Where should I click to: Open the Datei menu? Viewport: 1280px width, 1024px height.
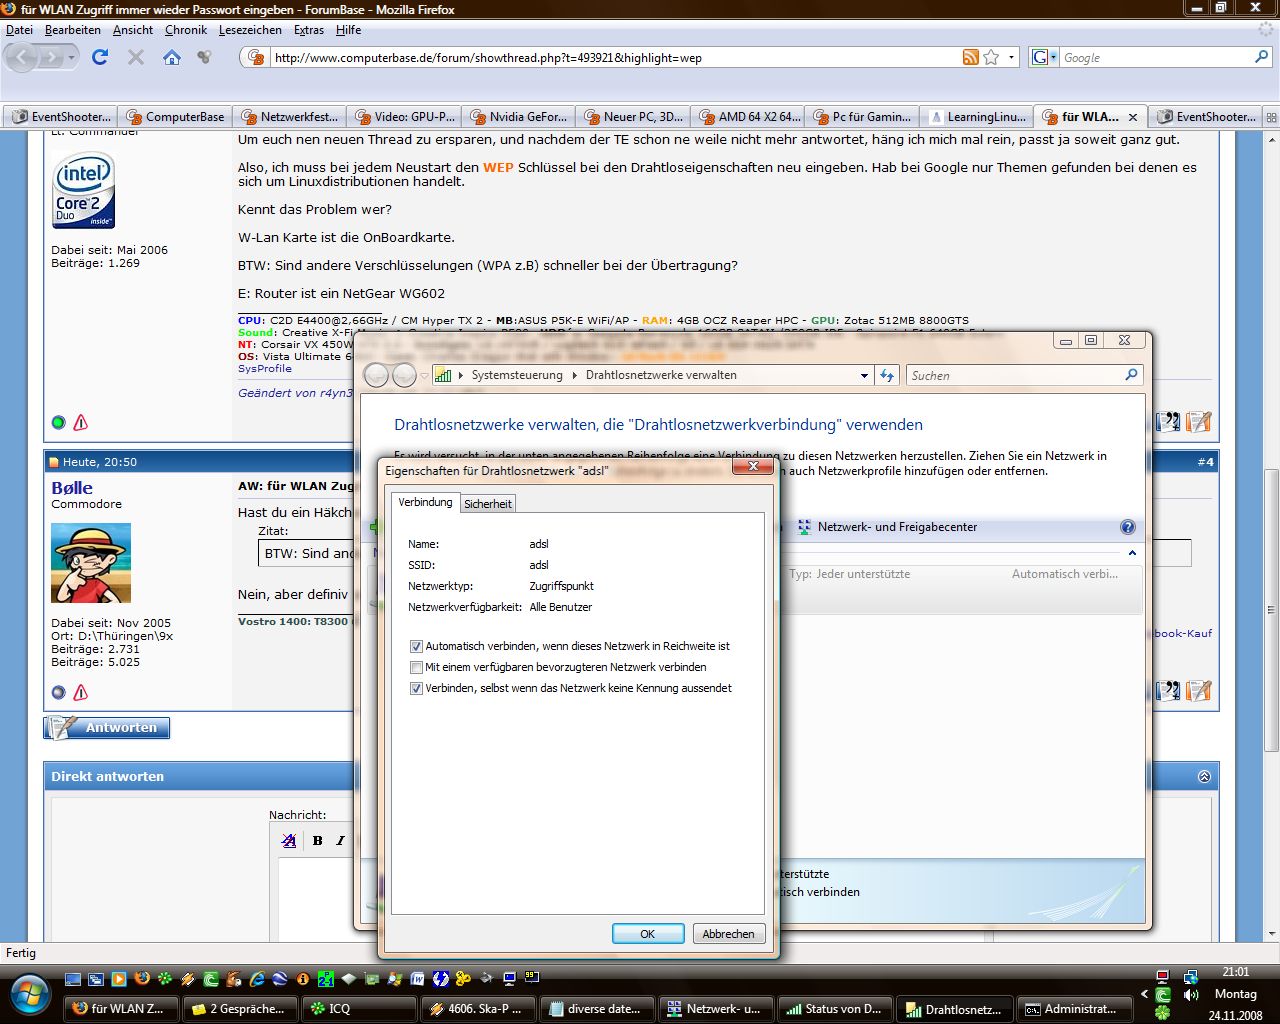(19, 30)
